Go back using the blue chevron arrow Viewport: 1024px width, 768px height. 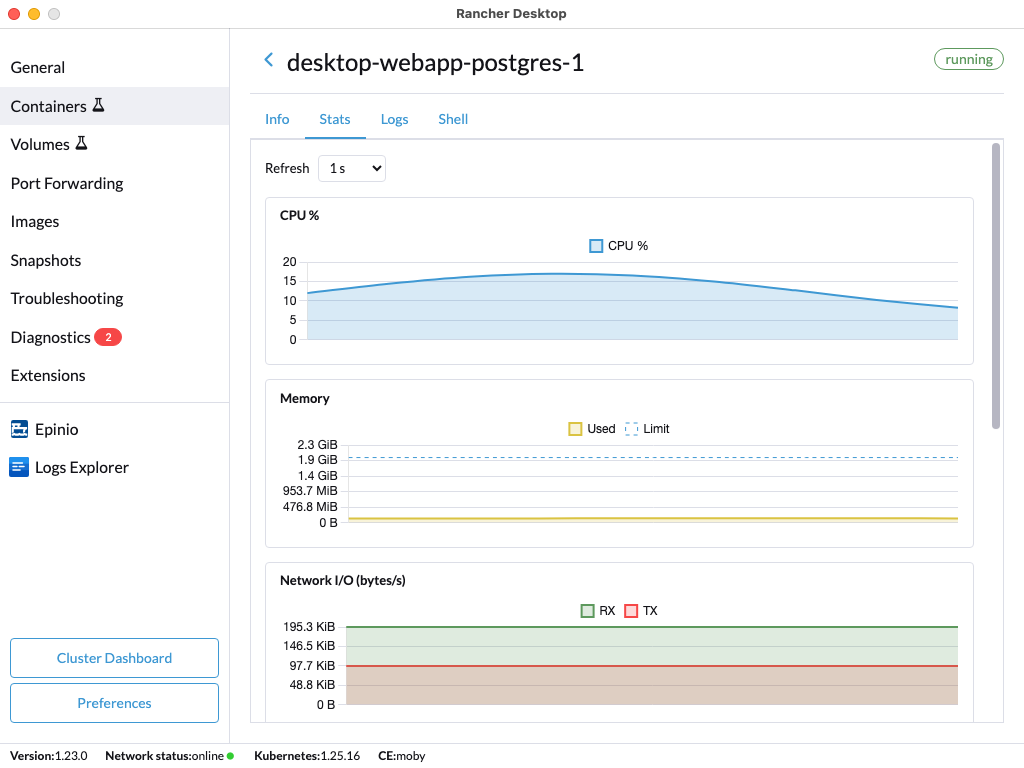pyautogui.click(x=268, y=60)
